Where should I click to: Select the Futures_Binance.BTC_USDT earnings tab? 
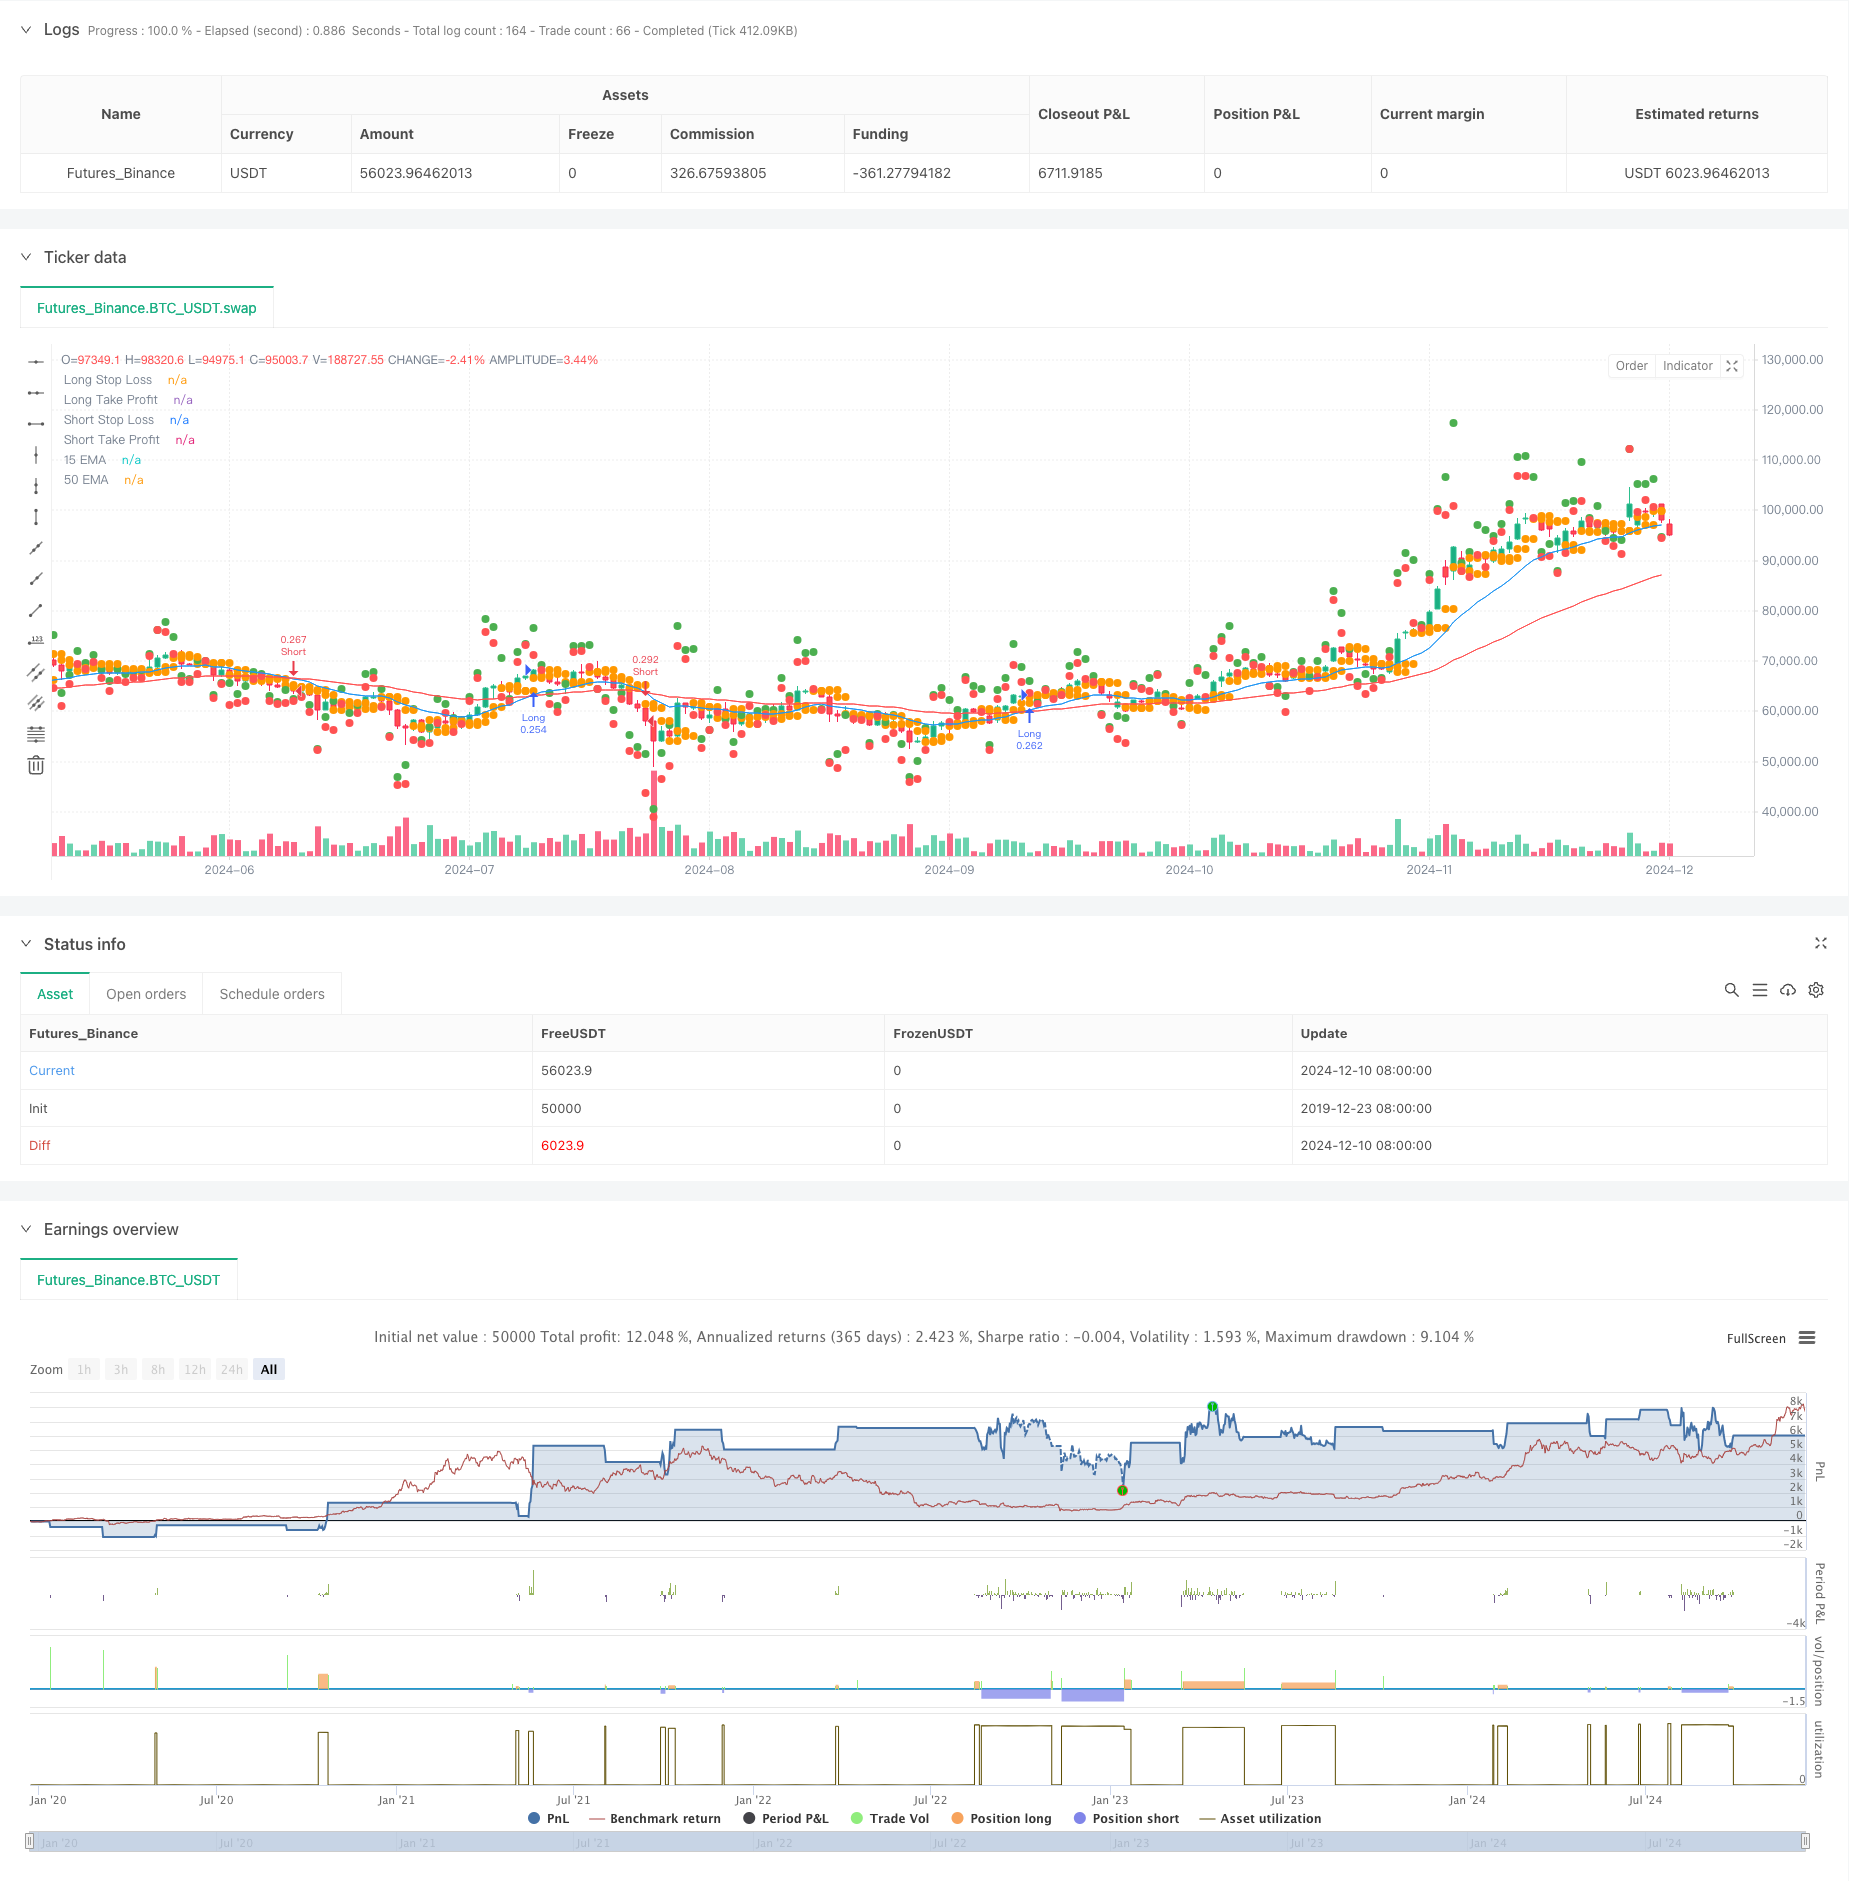click(128, 1280)
